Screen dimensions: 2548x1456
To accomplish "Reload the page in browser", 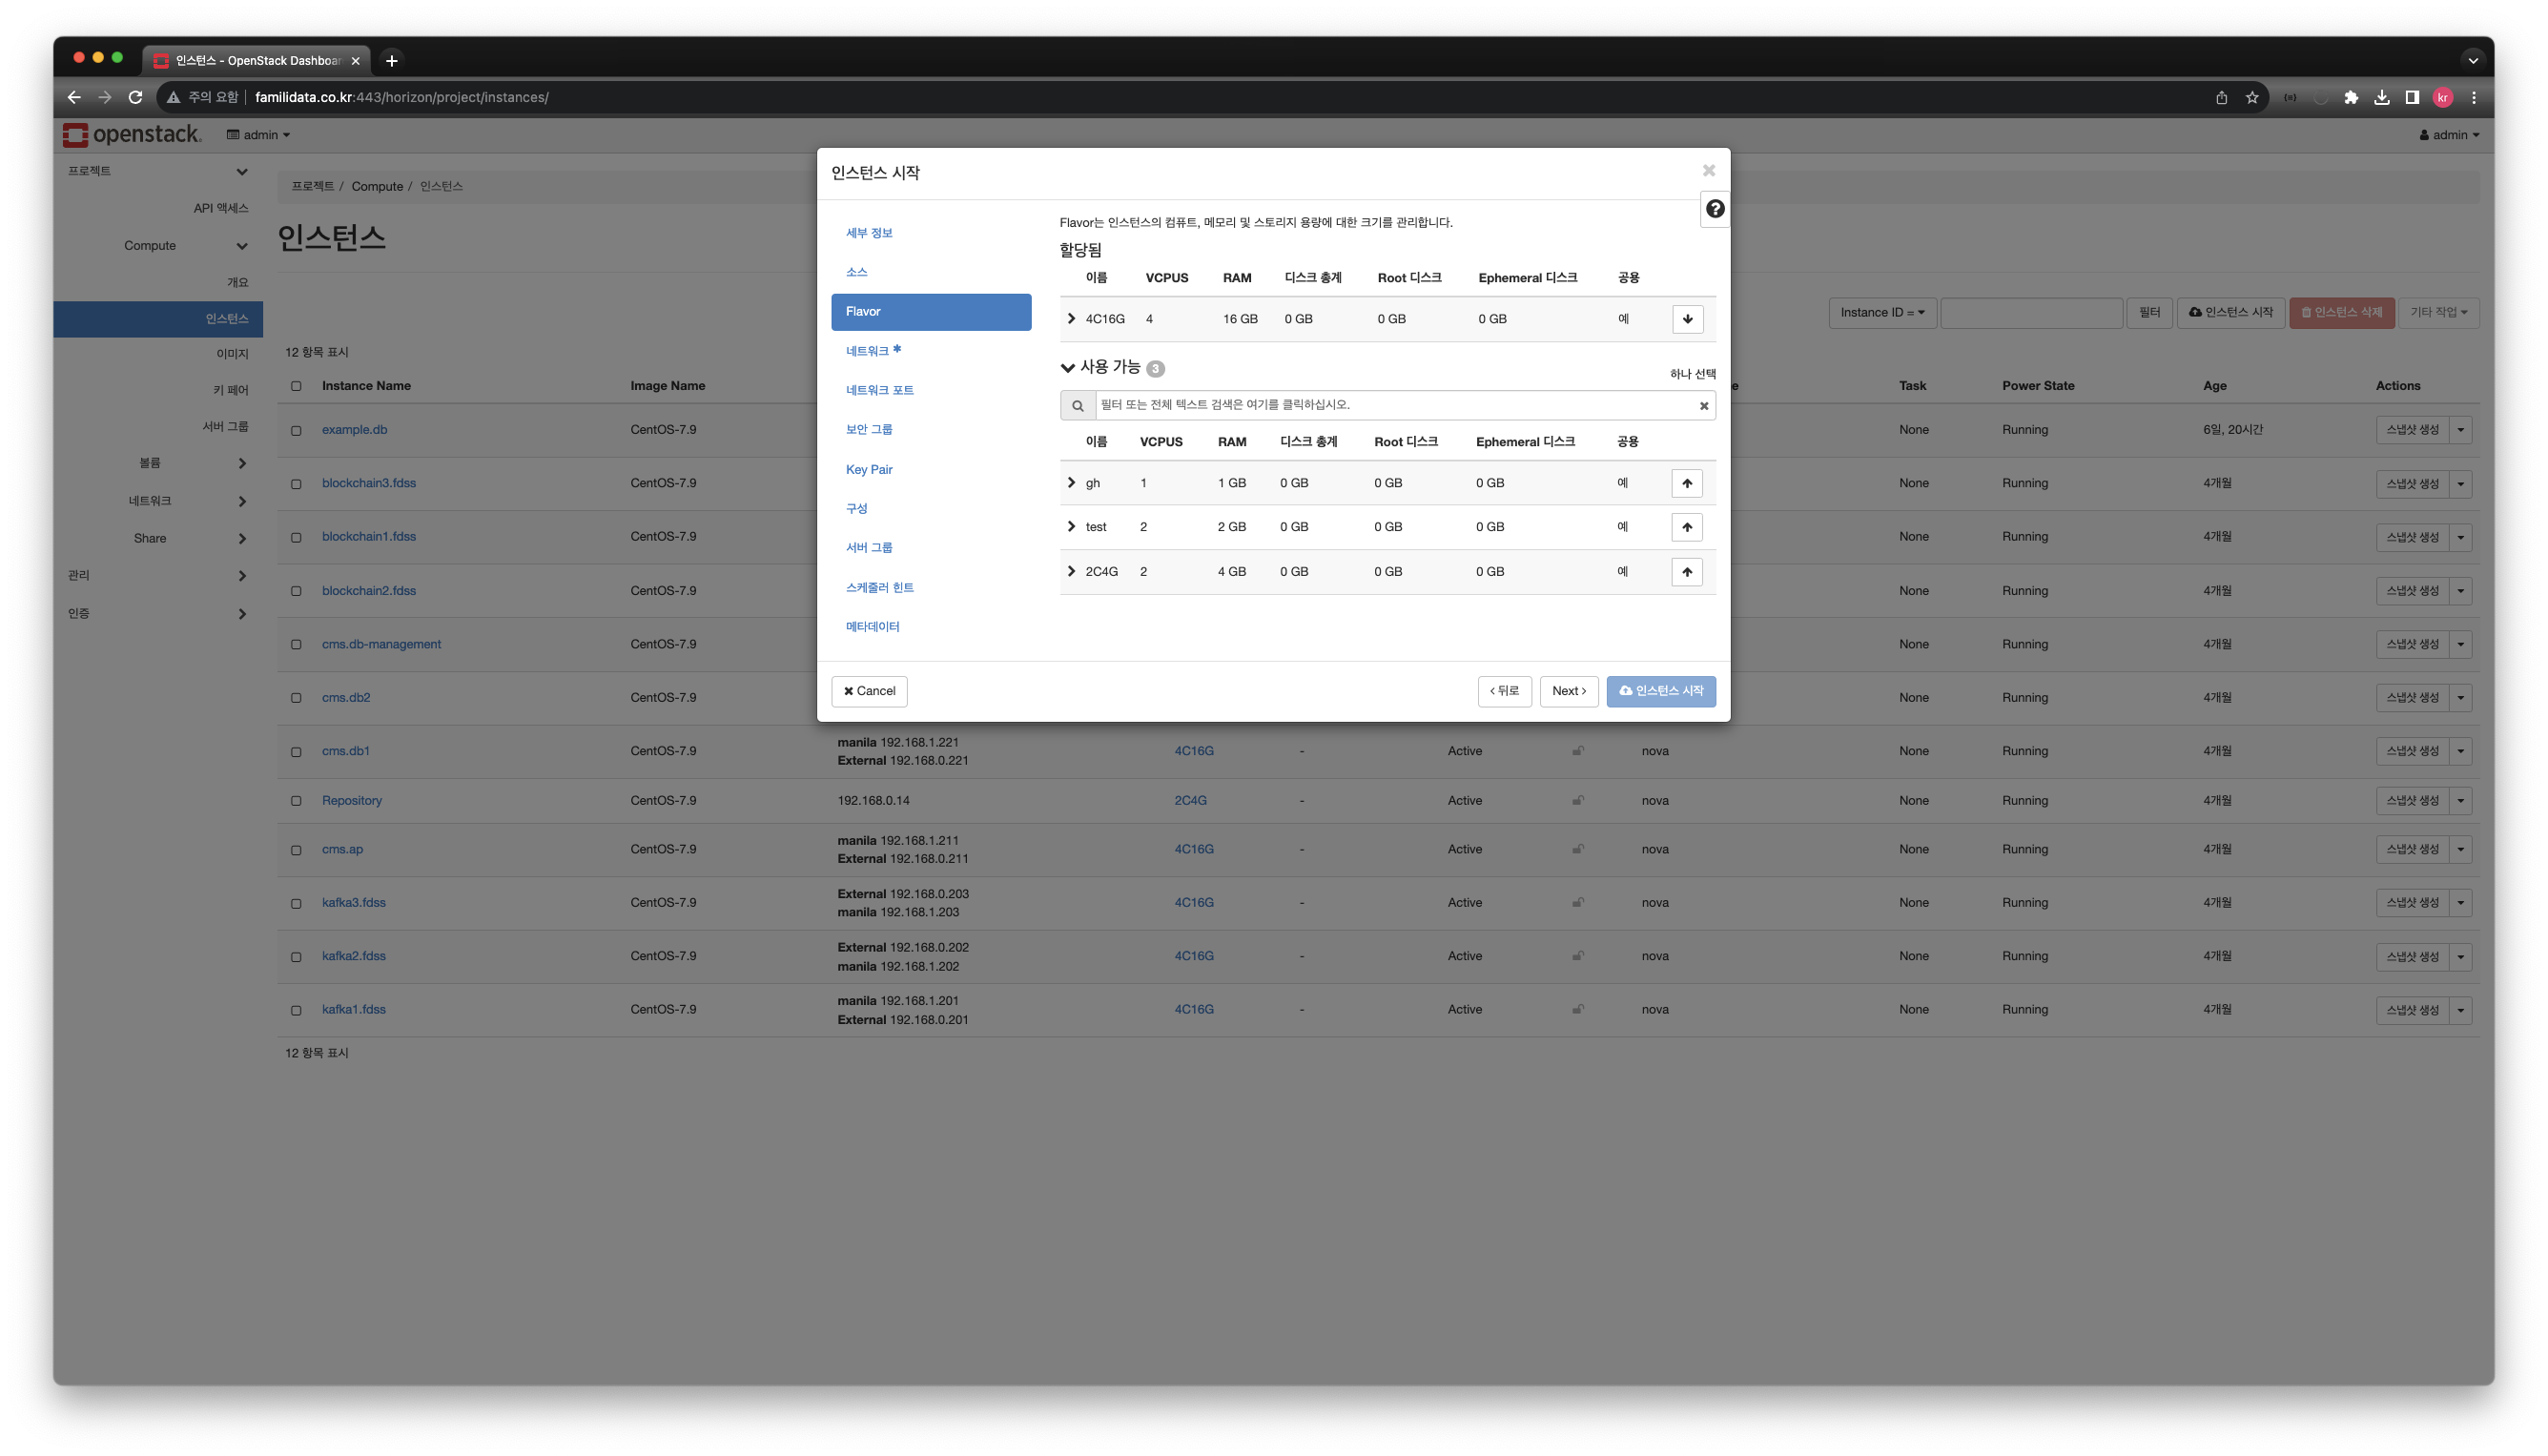I will pyautogui.click(x=135, y=97).
